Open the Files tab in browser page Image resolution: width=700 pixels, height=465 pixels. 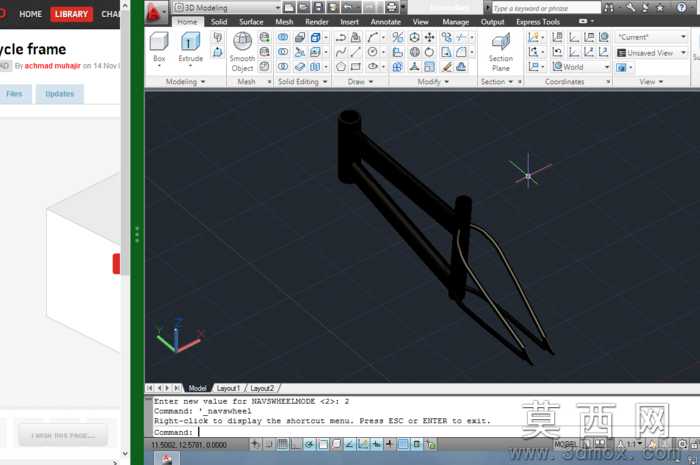point(14,94)
